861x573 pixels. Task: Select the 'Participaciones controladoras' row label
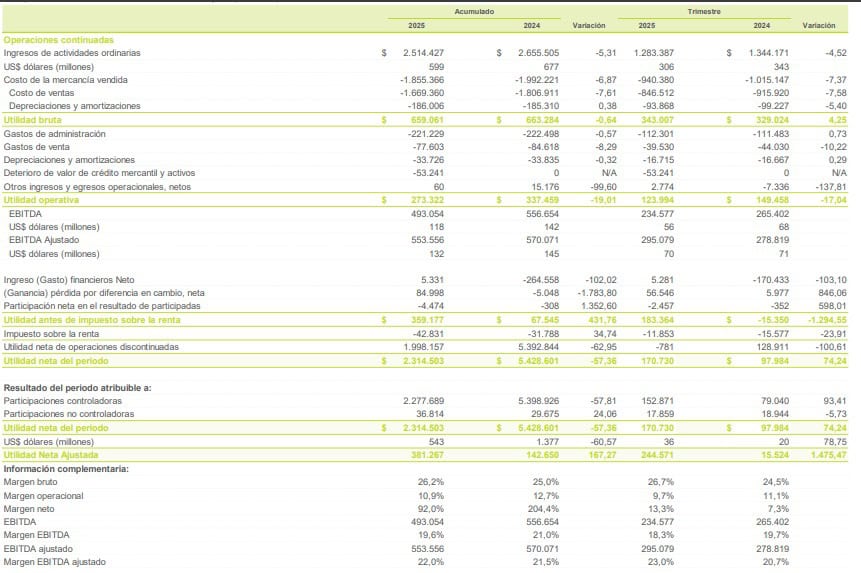point(63,401)
